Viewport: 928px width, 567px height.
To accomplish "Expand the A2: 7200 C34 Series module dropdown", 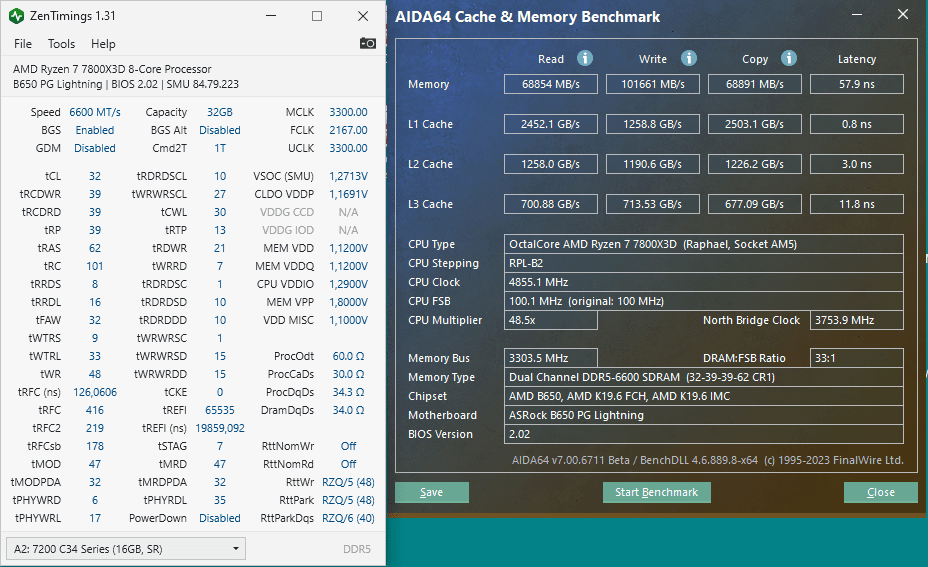I will pyautogui.click(x=125, y=549).
